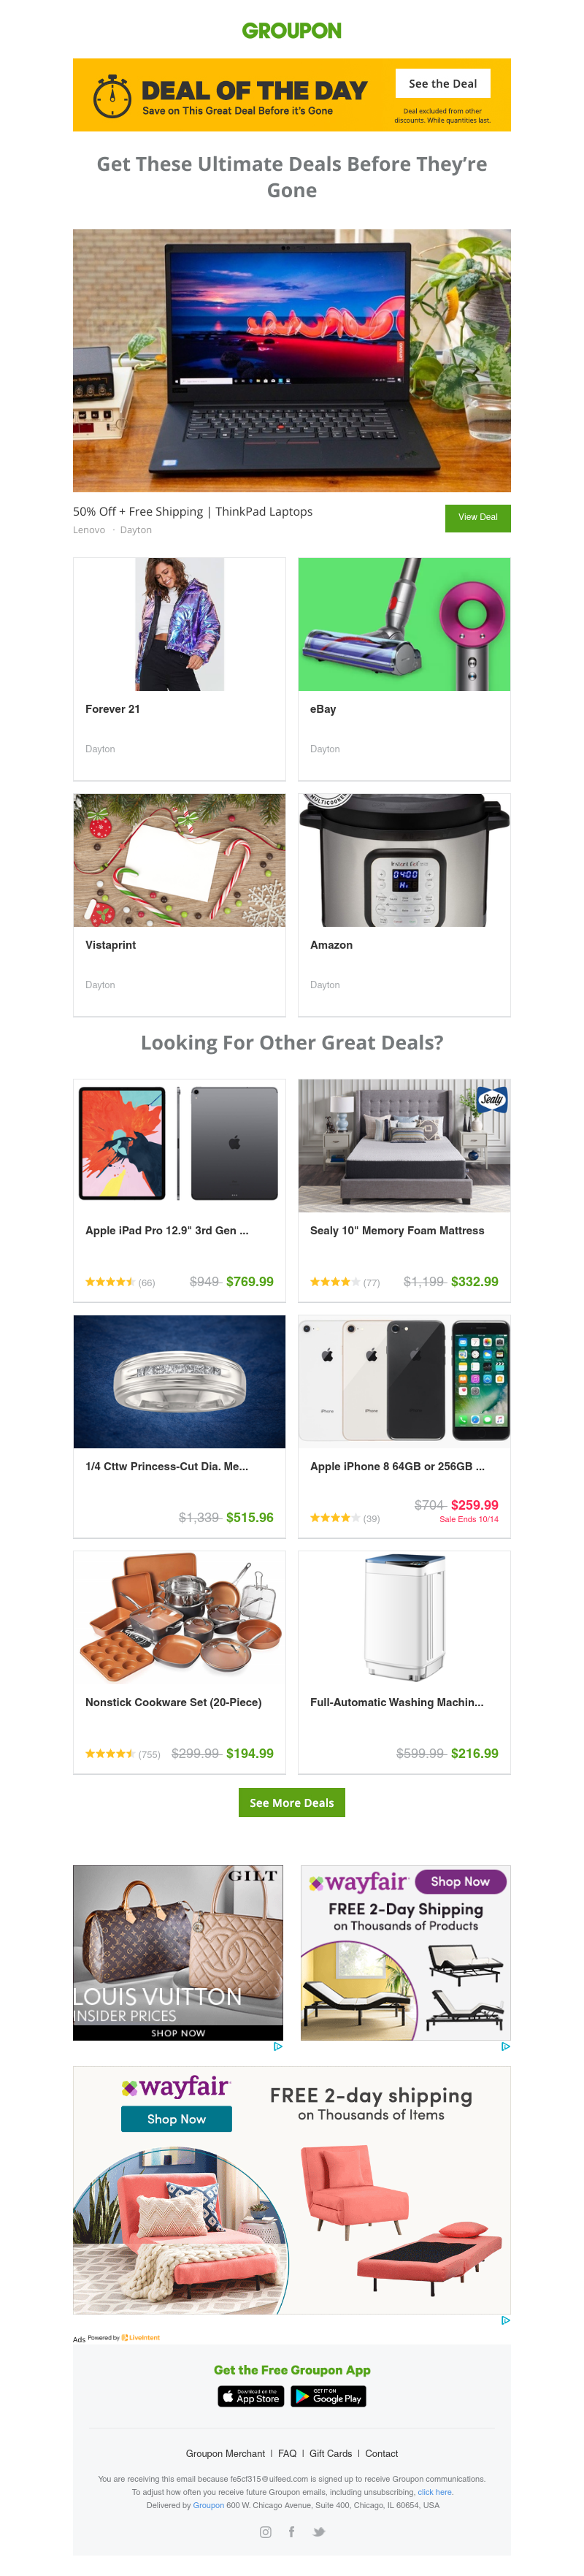584x2576 pixels.
Task: Open the ThinkPad laptop deal image
Action: [292, 360]
